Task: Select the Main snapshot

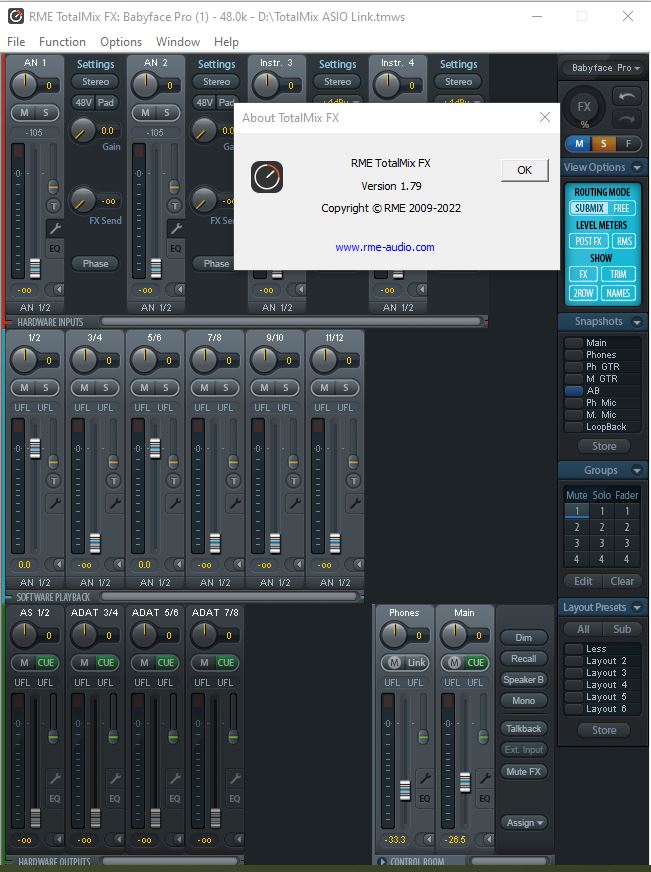Action: 602,343
